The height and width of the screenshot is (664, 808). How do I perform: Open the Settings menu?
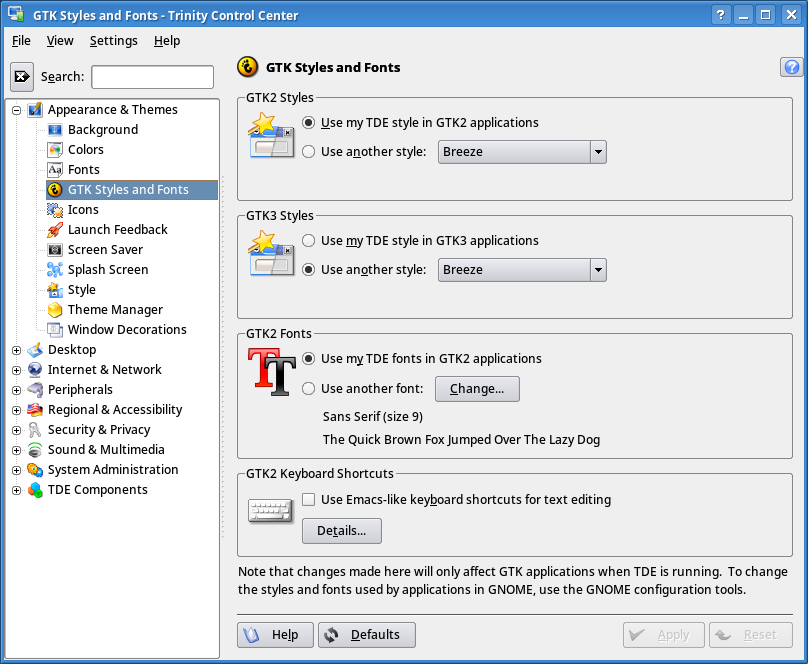(x=113, y=40)
